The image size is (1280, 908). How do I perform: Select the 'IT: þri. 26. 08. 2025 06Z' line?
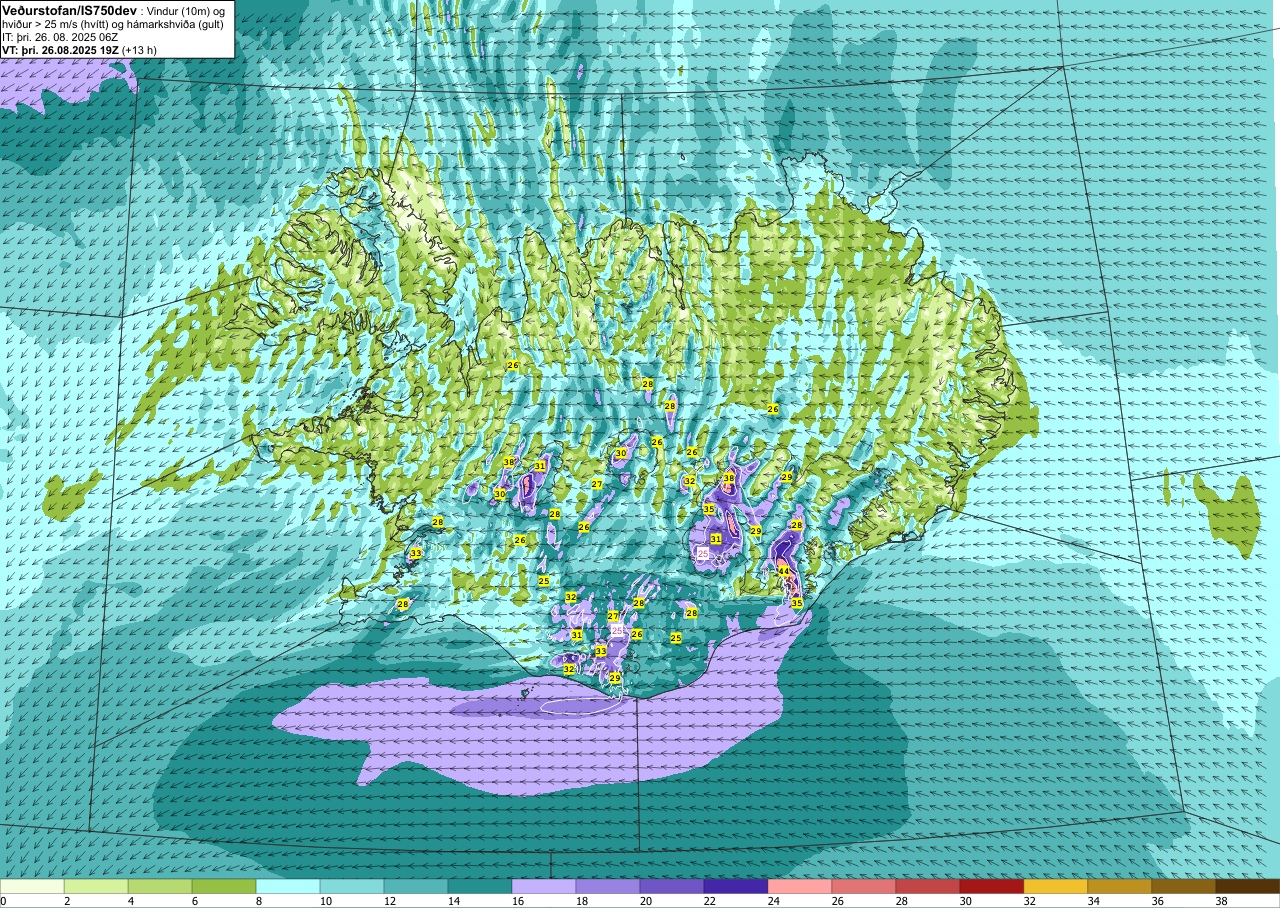(x=59, y=37)
